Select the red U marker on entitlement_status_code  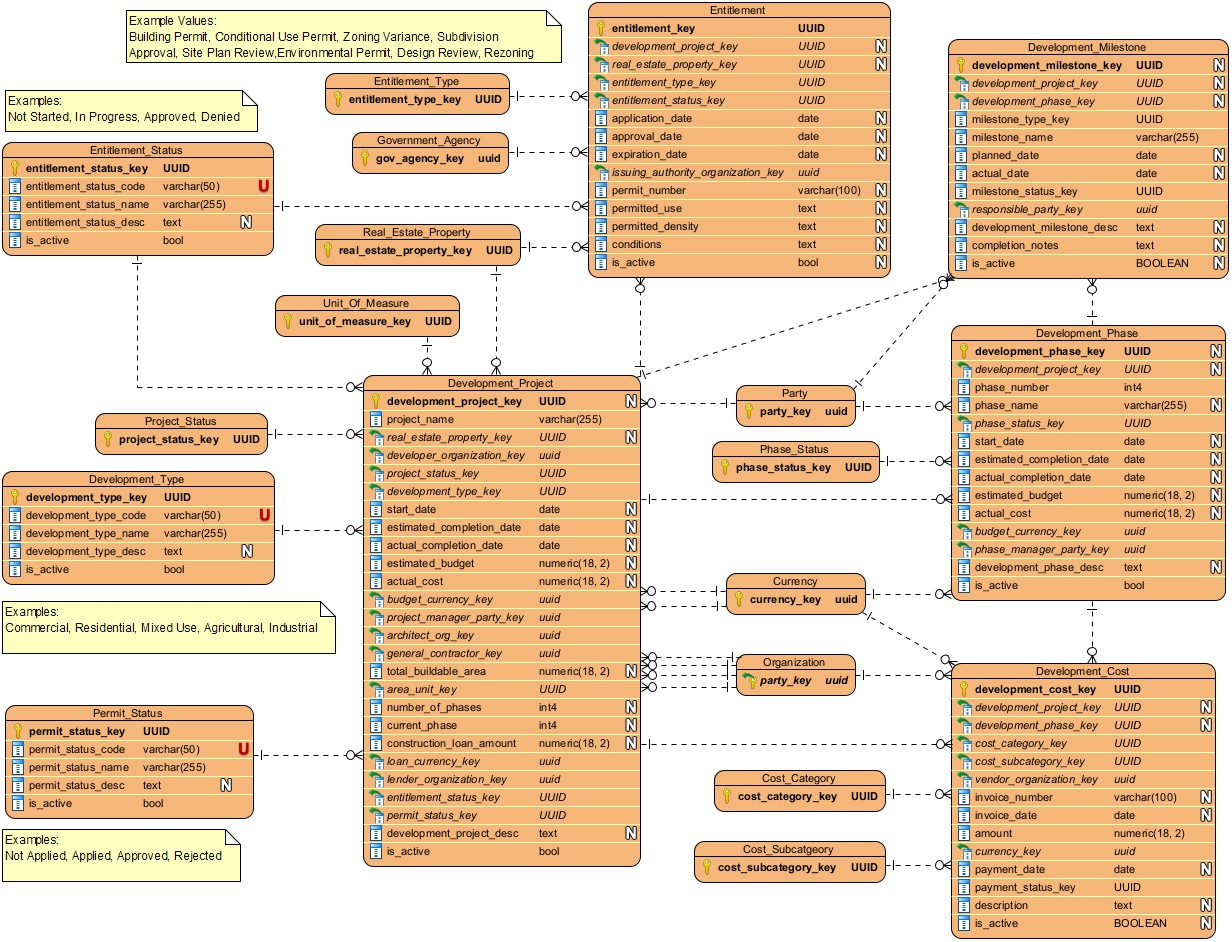tap(264, 186)
